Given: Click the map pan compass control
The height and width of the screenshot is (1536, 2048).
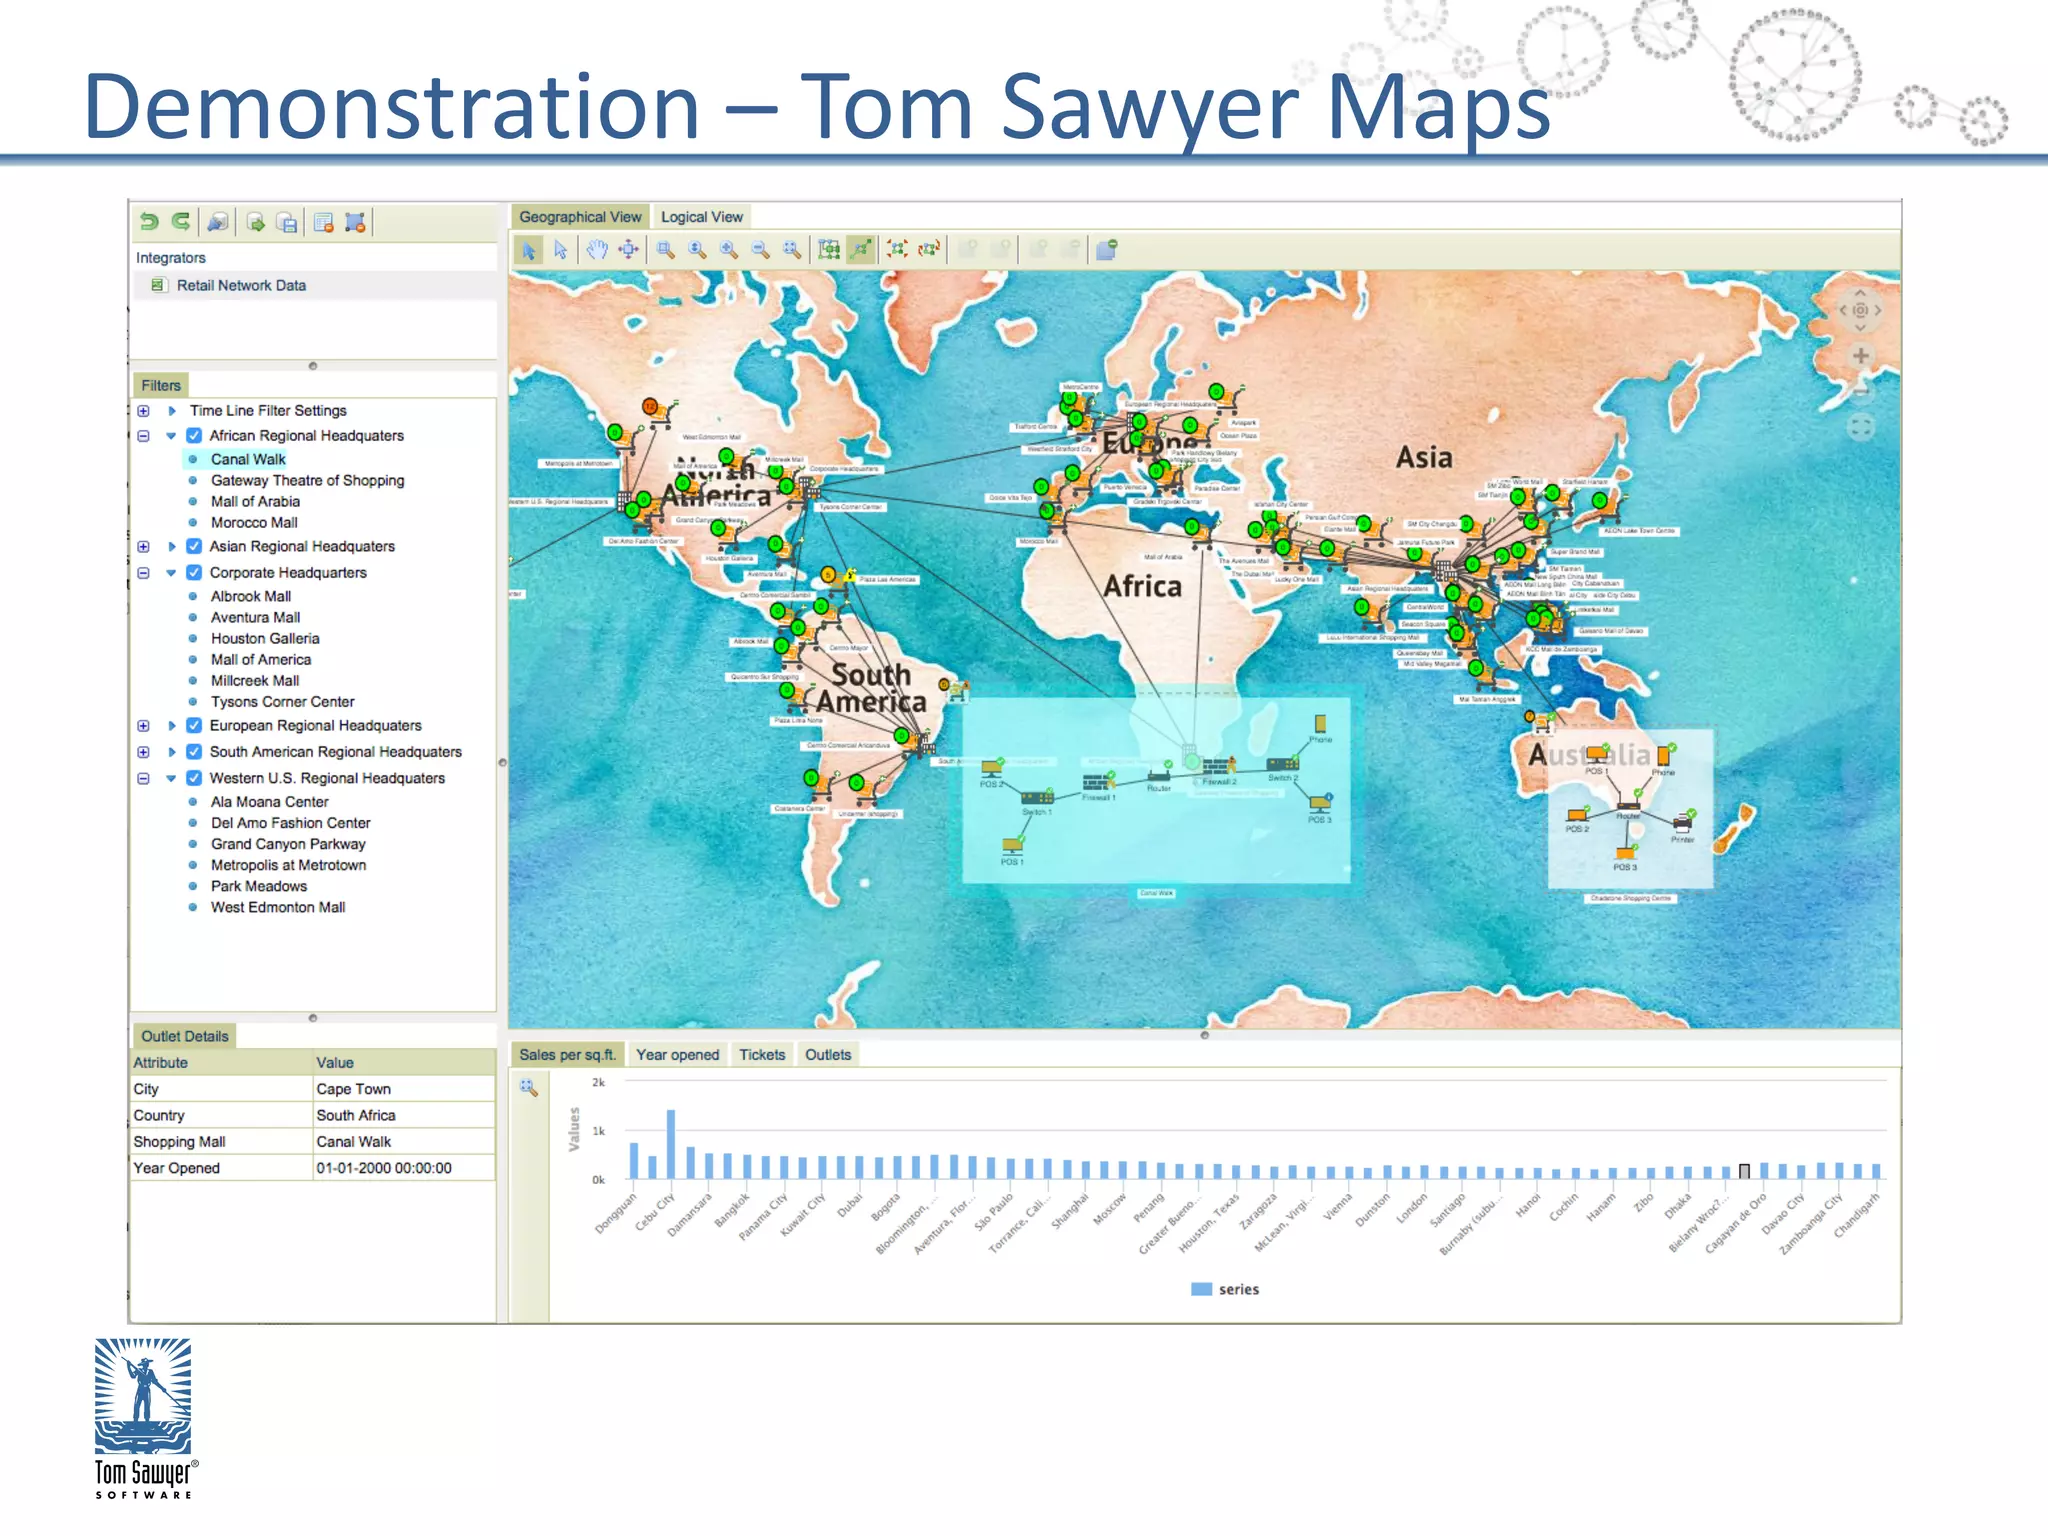Looking at the screenshot, I should click(x=1860, y=310).
